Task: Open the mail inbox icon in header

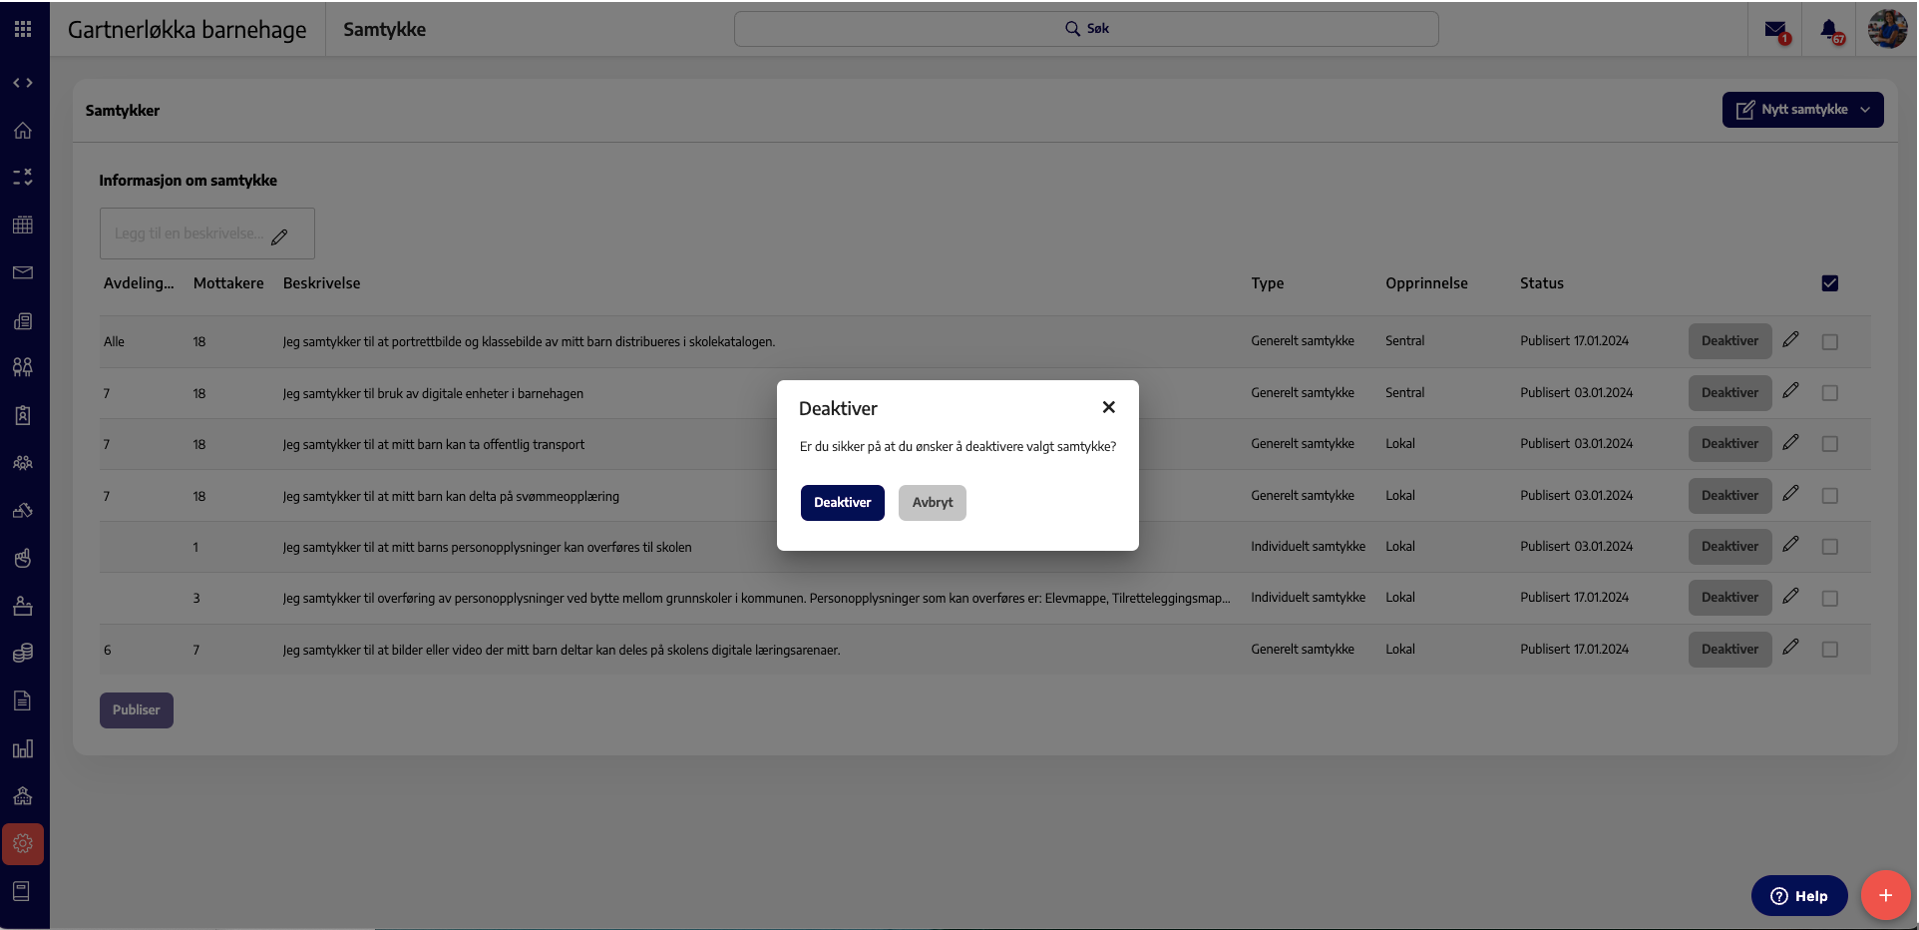Action: click(x=1776, y=30)
